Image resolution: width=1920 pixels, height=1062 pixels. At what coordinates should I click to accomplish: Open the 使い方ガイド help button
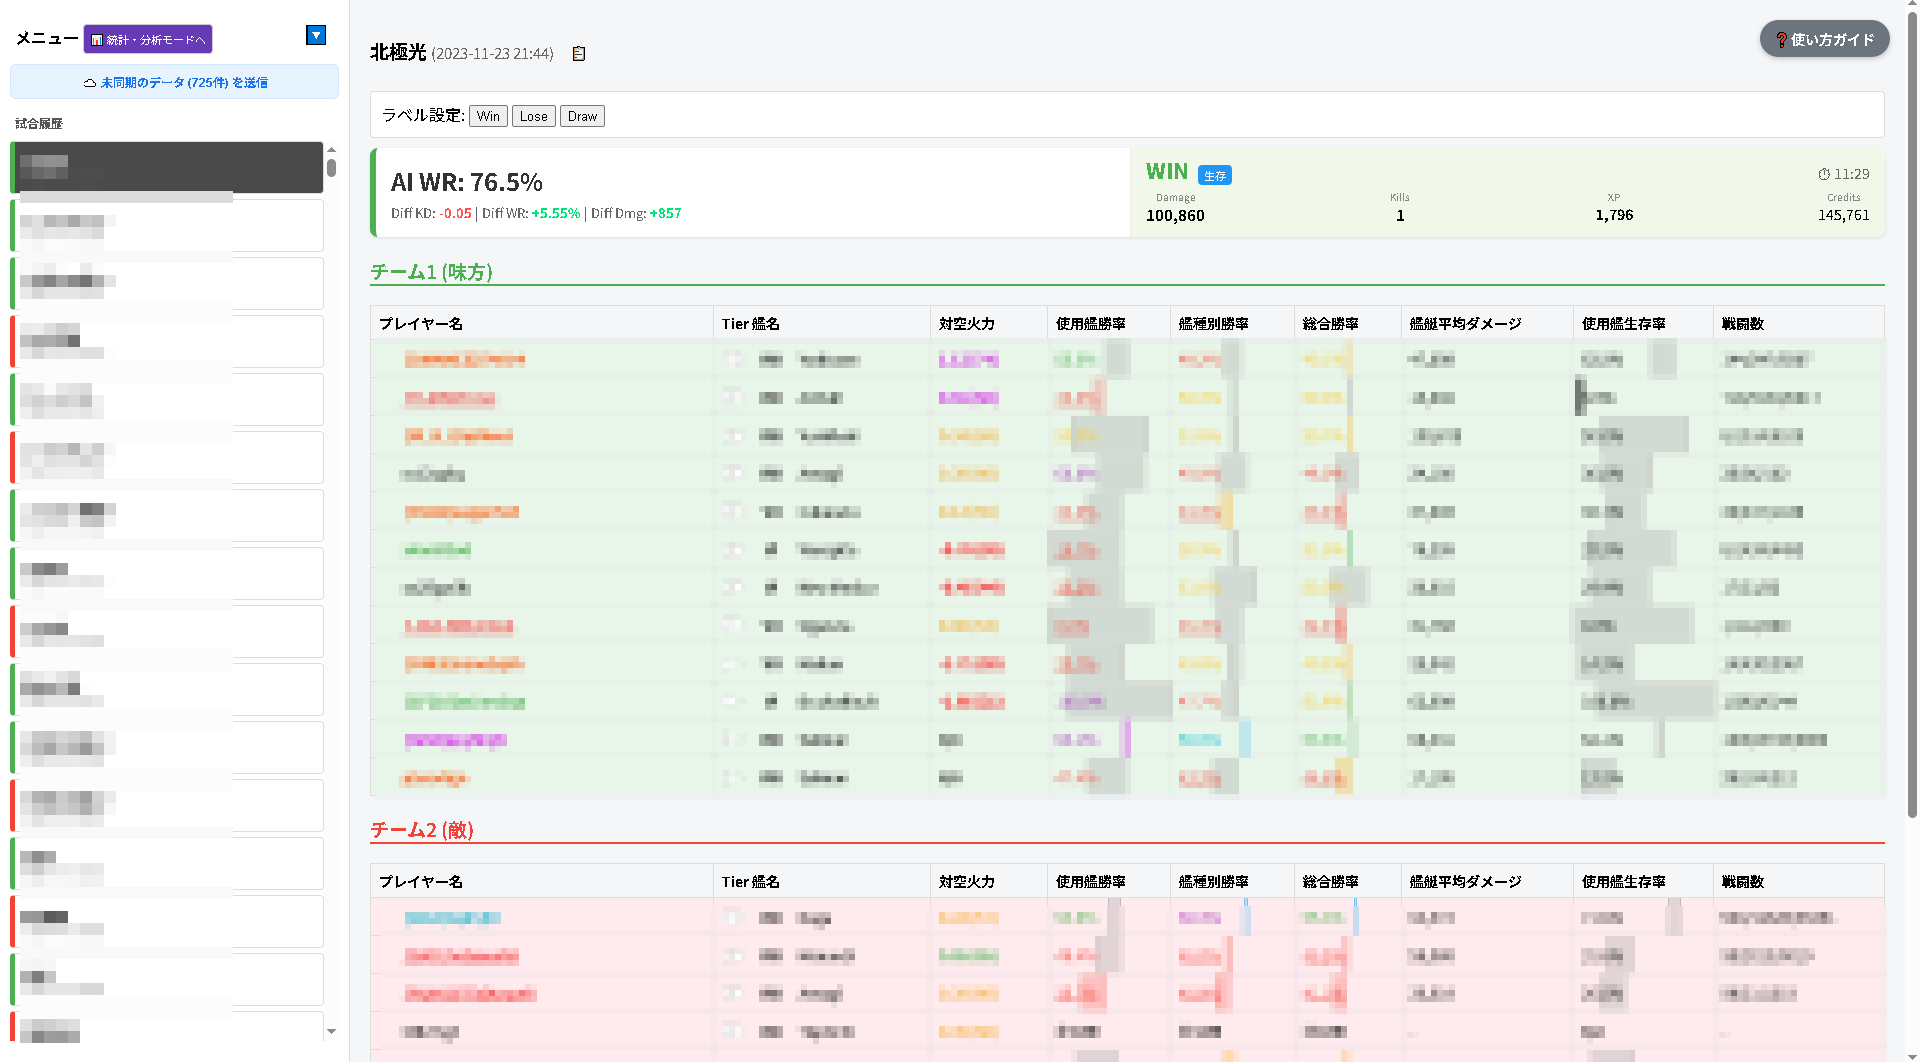pos(1824,40)
